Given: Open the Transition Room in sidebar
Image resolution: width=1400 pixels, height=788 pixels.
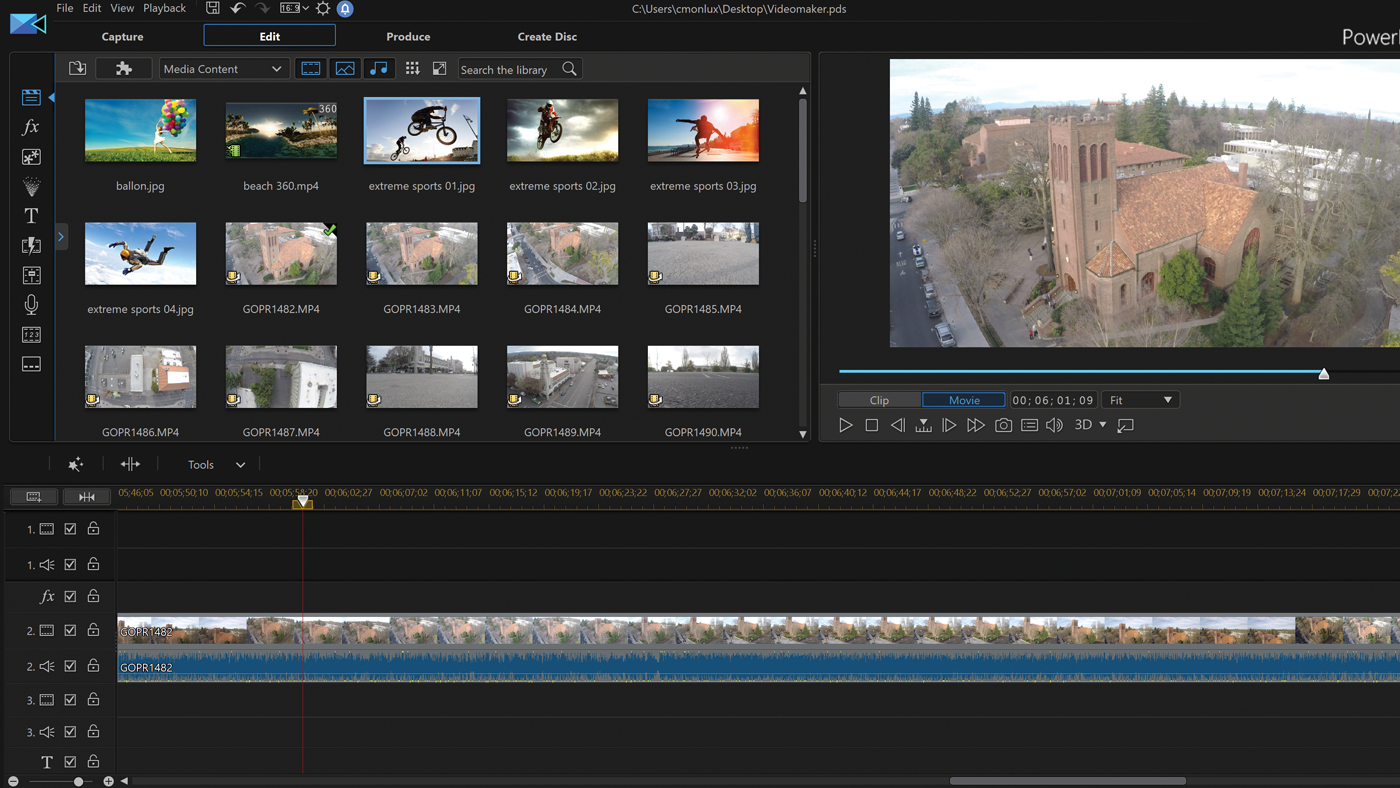Looking at the screenshot, I should 31,245.
